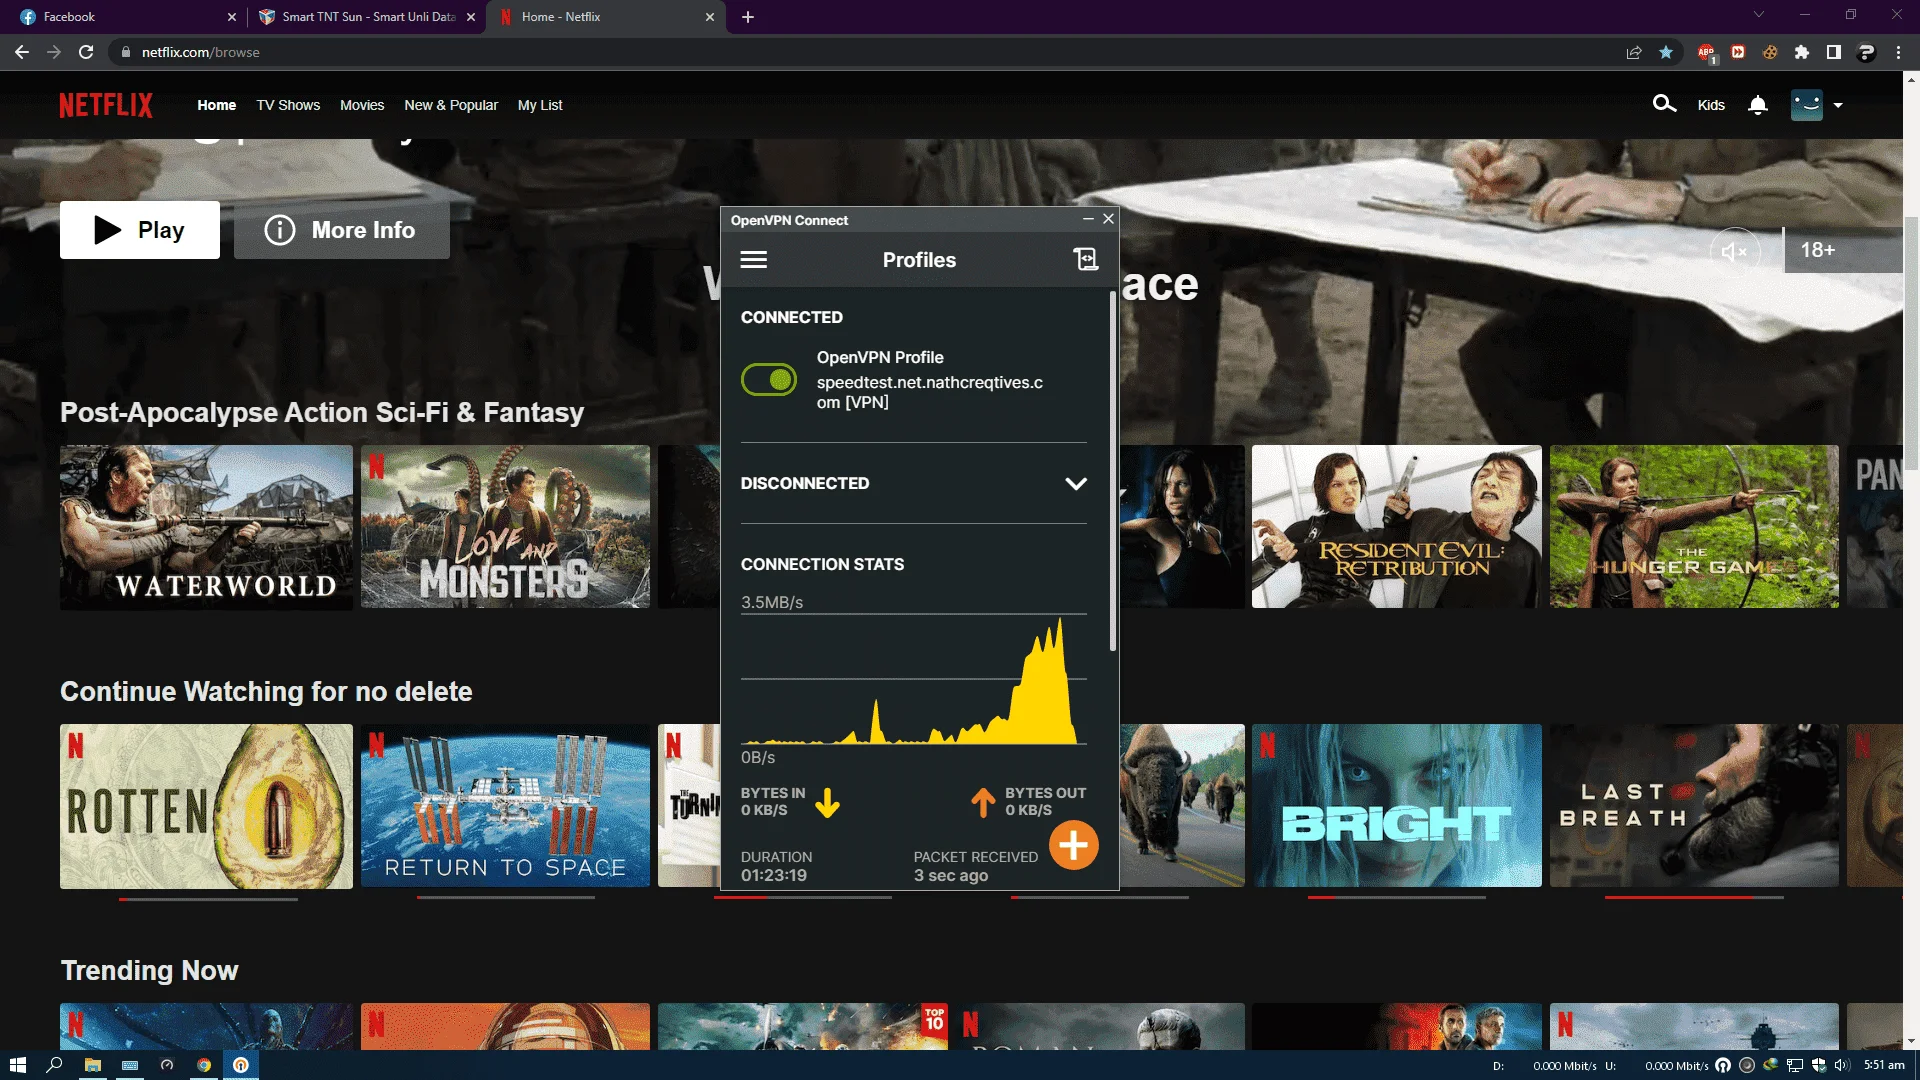Switch to the Facebook browser tab

[x=120, y=17]
